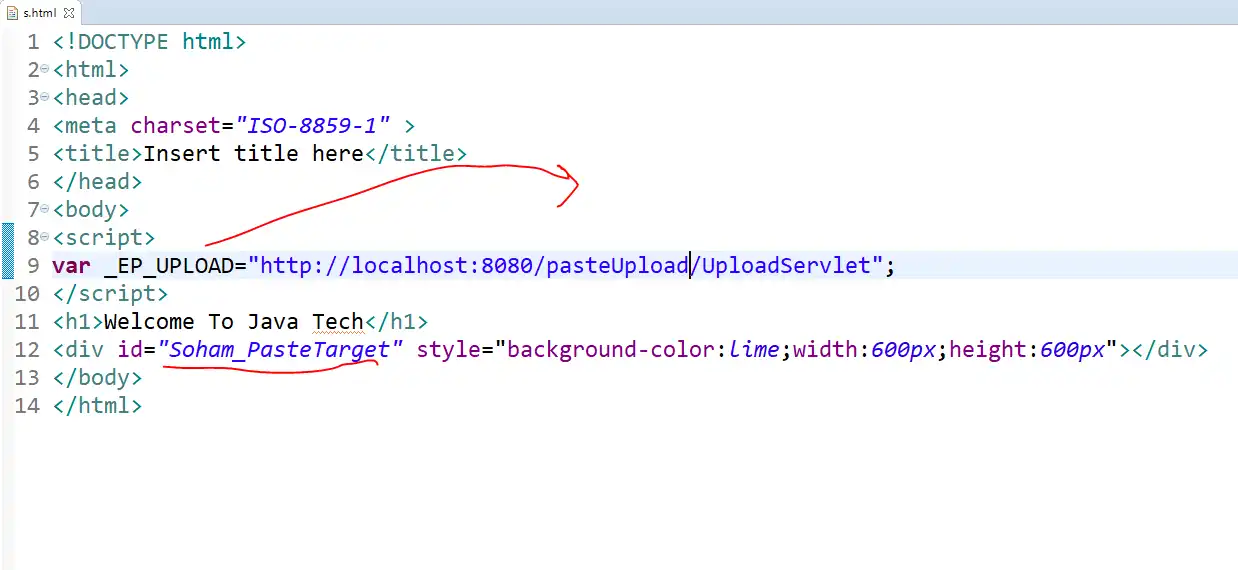
Task: Click the "Soham_PasteTarget" id value
Action: point(279,350)
